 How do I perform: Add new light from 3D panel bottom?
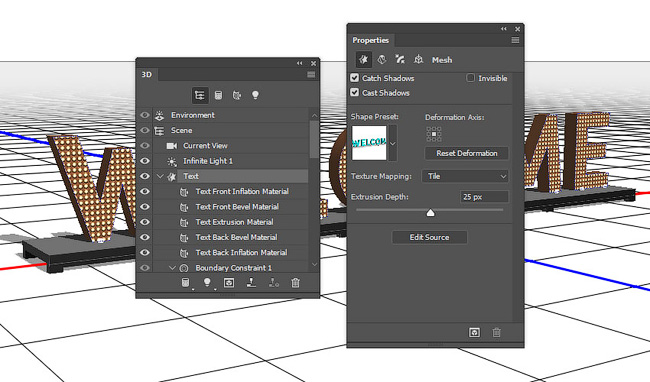coord(207,283)
